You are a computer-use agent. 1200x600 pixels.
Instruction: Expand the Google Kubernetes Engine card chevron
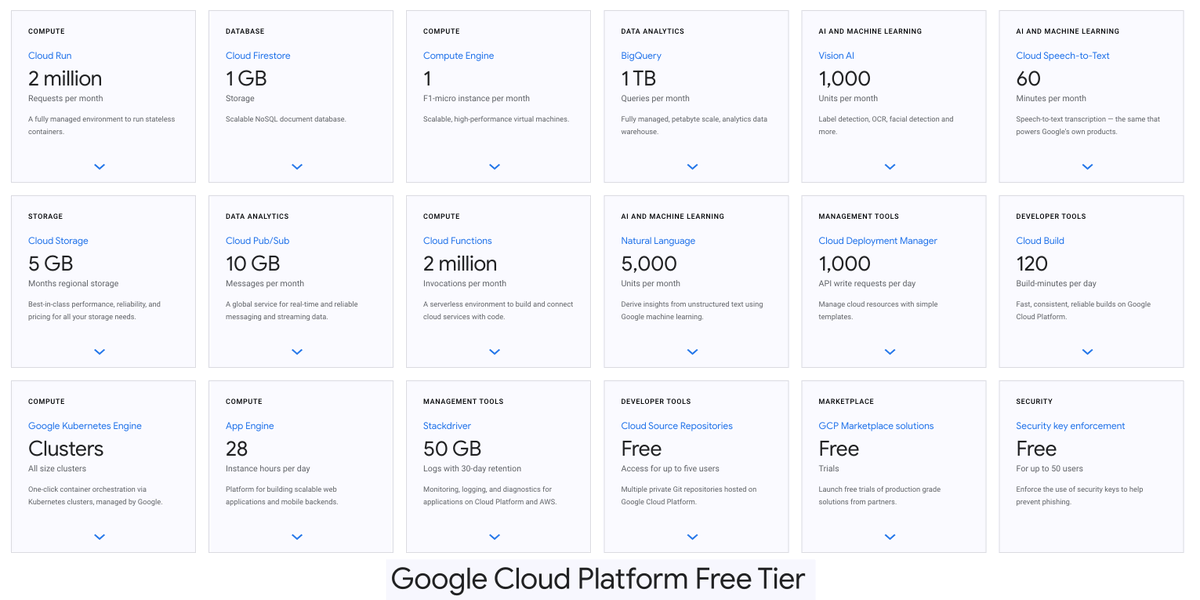(99, 537)
